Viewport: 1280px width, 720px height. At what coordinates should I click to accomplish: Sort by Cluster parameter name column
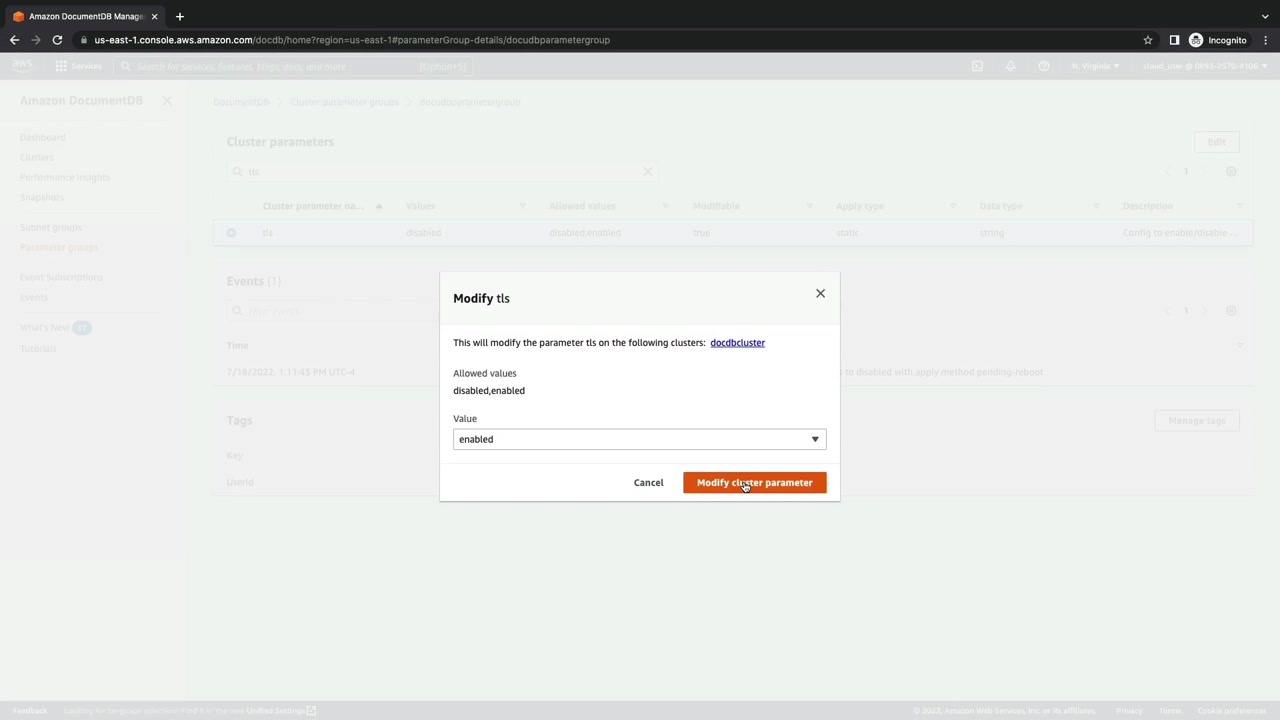pos(322,206)
